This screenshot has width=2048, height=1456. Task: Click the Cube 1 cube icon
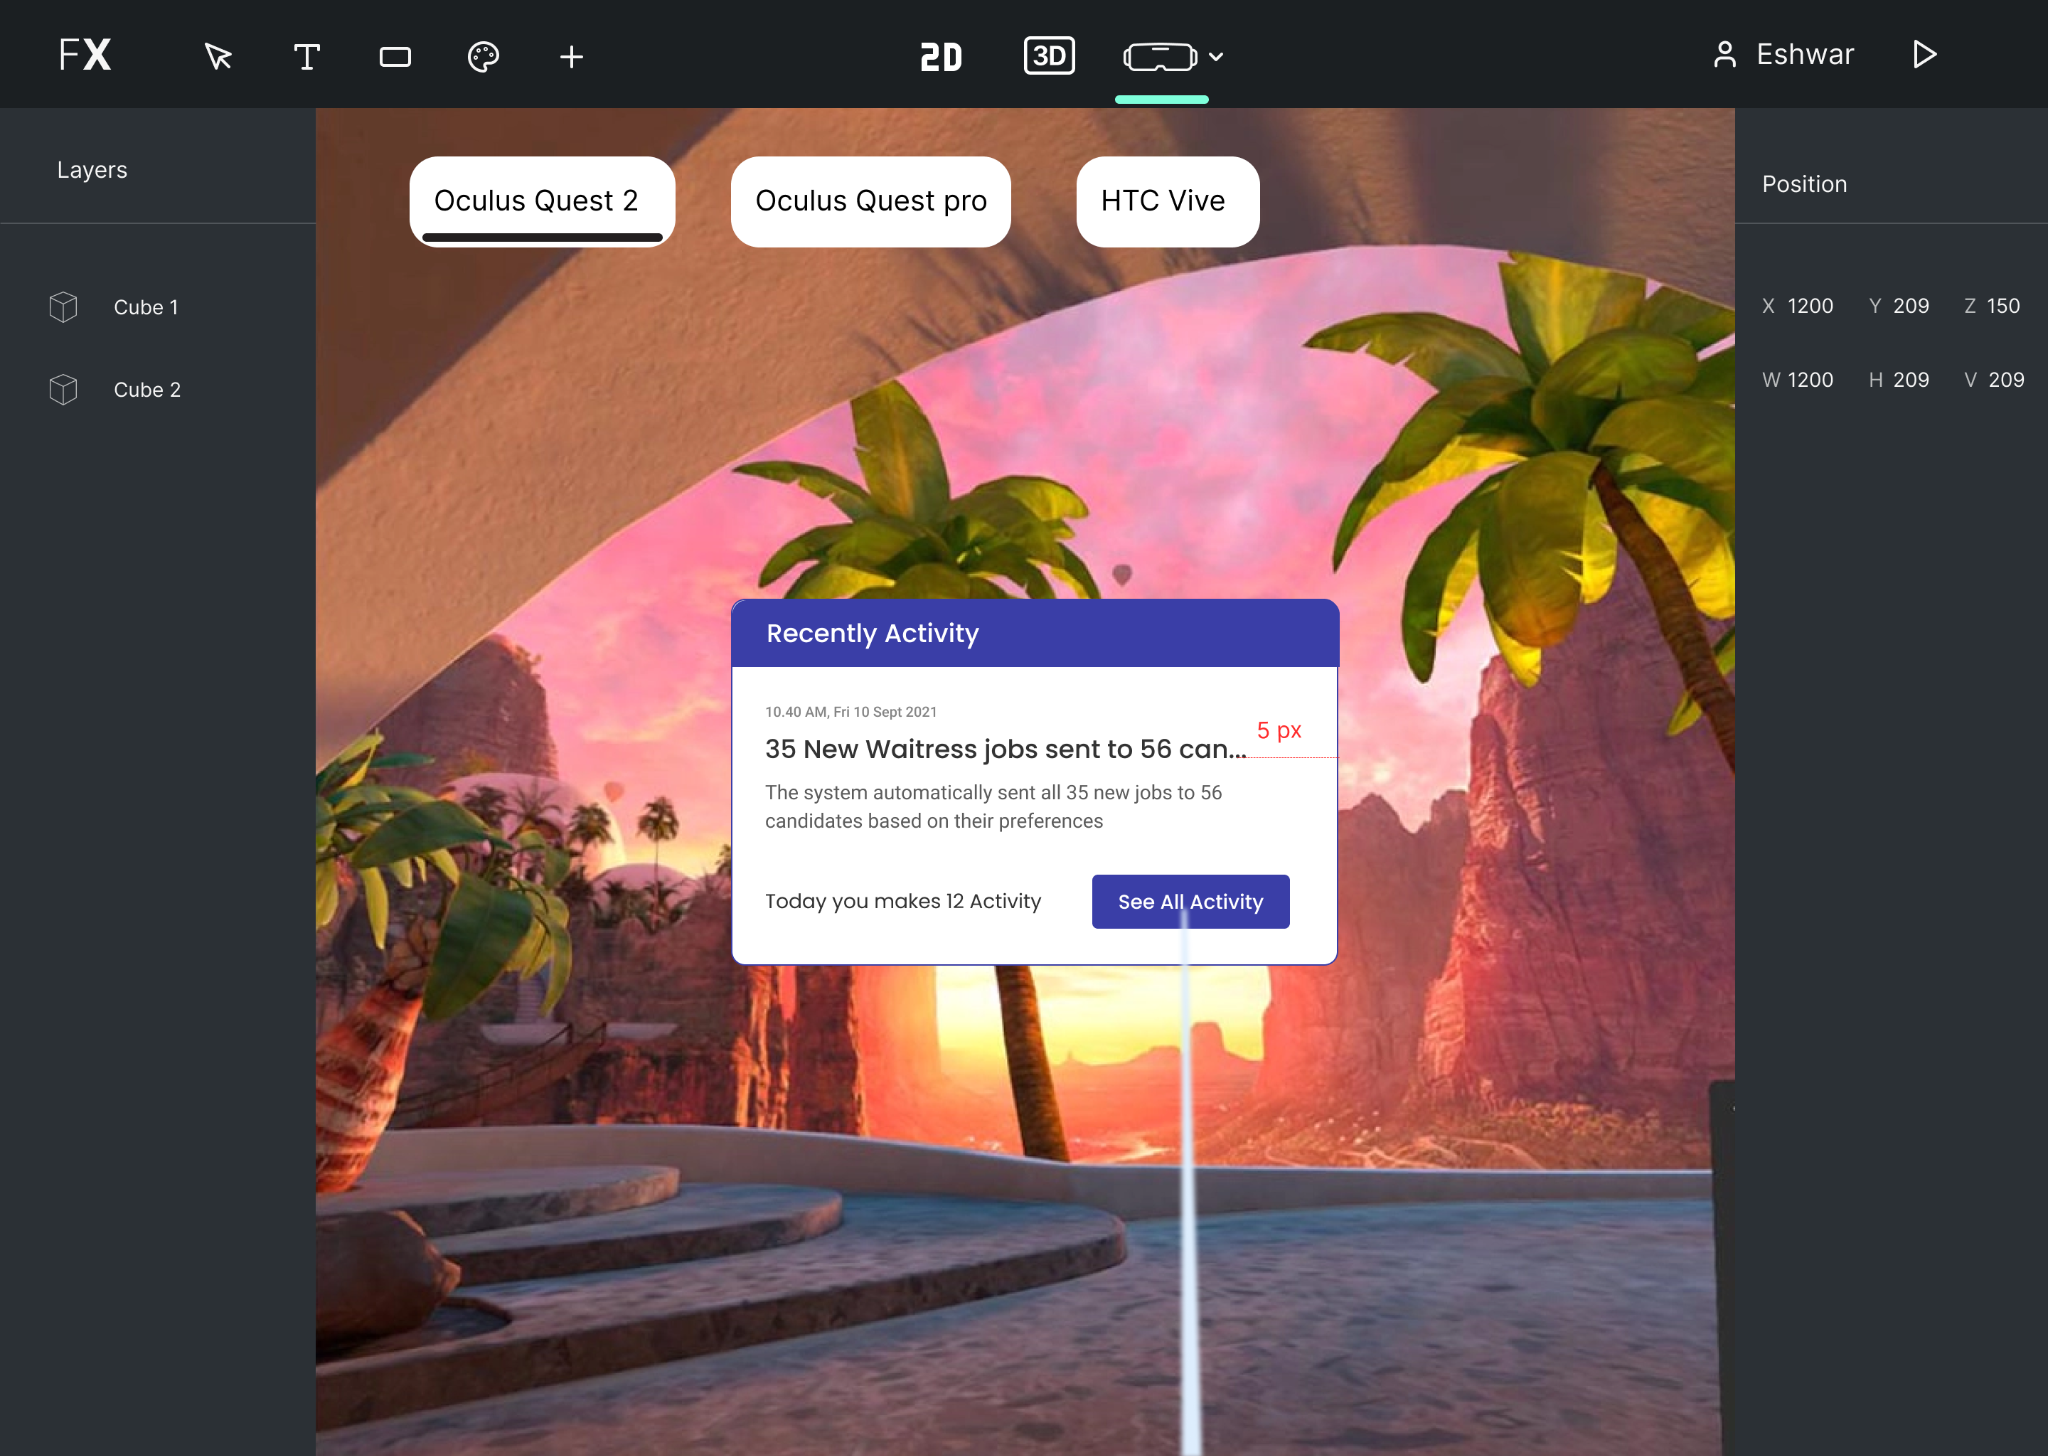pos(63,307)
